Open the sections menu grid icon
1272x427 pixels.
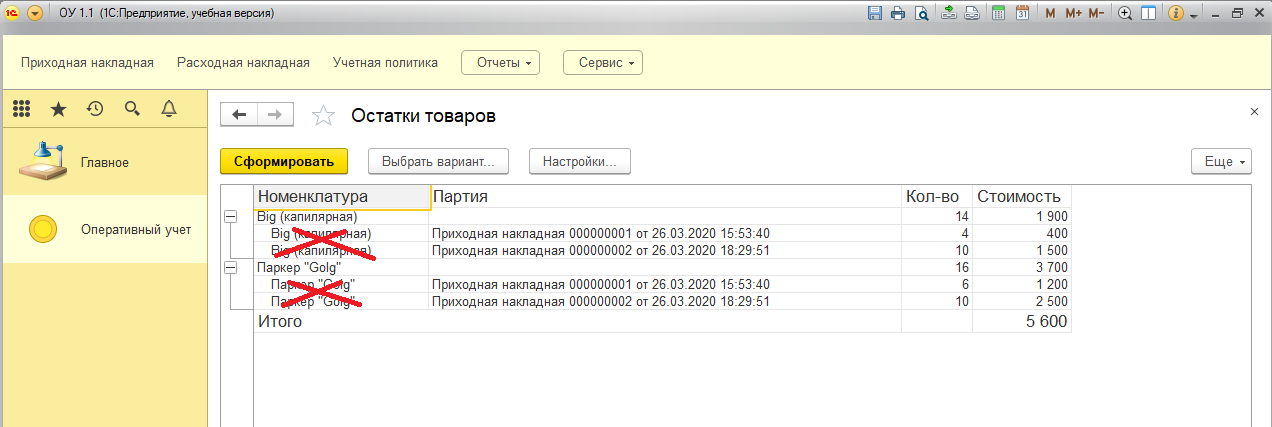21,109
